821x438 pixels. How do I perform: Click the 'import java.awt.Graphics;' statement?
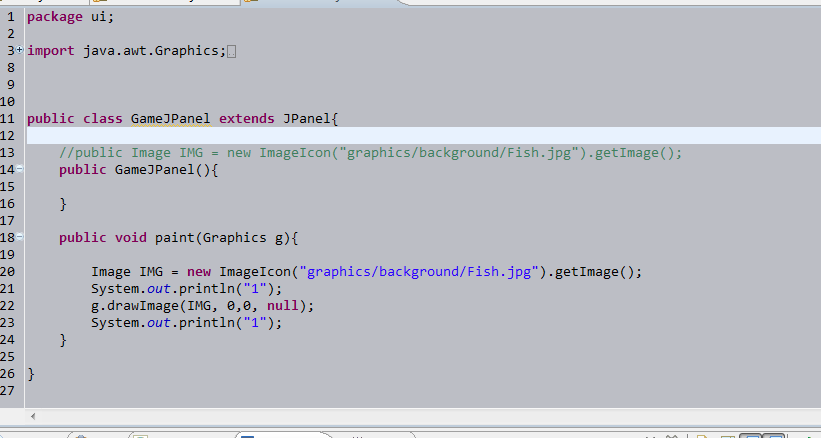(127, 51)
